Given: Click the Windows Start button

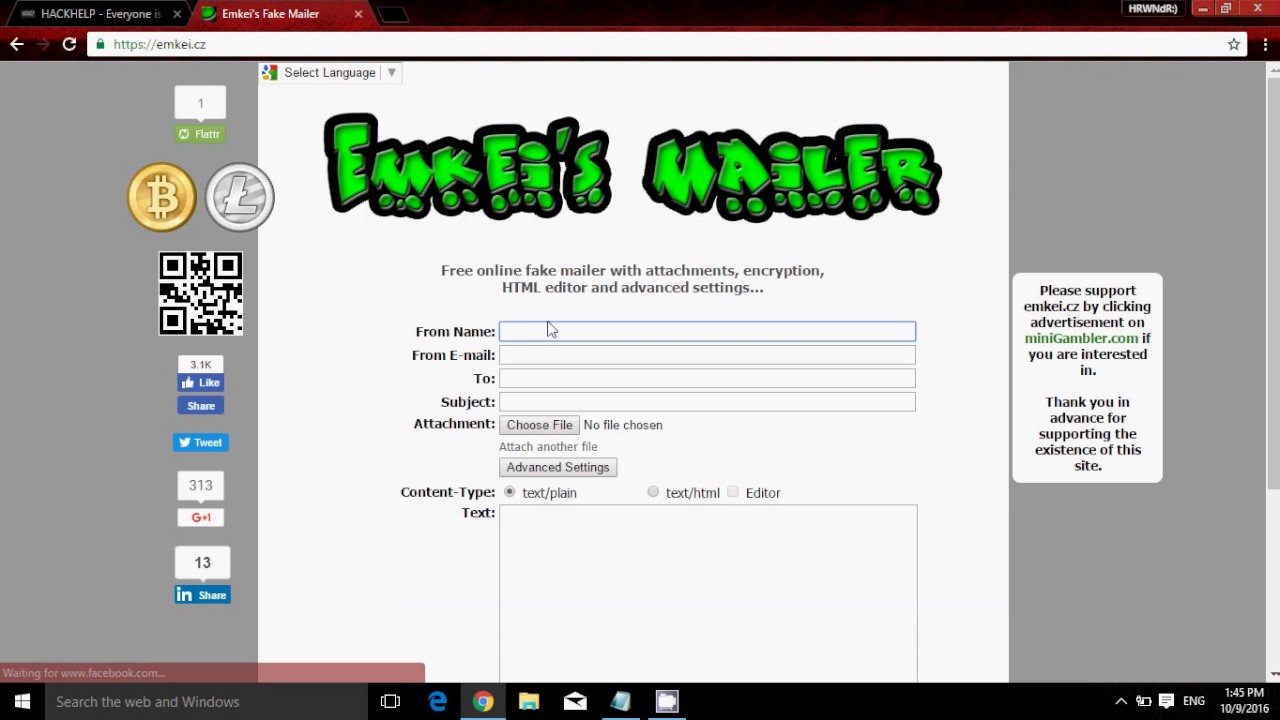Looking at the screenshot, I should tap(22, 701).
